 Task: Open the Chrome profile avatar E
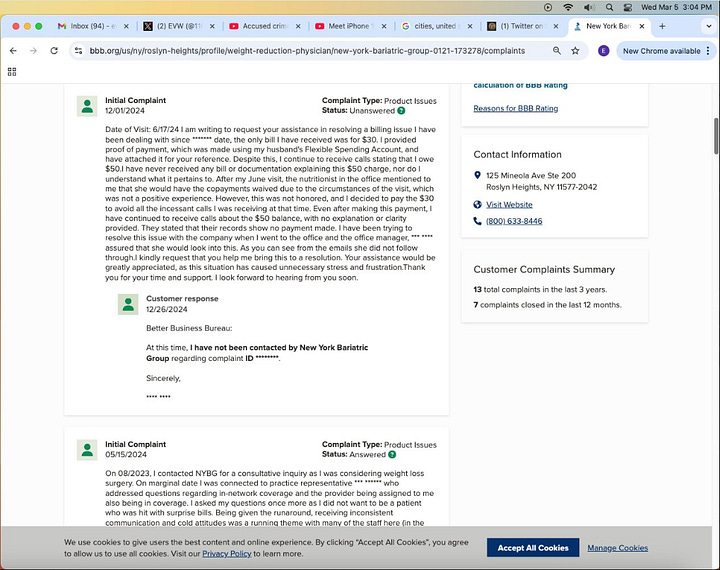tap(603, 51)
